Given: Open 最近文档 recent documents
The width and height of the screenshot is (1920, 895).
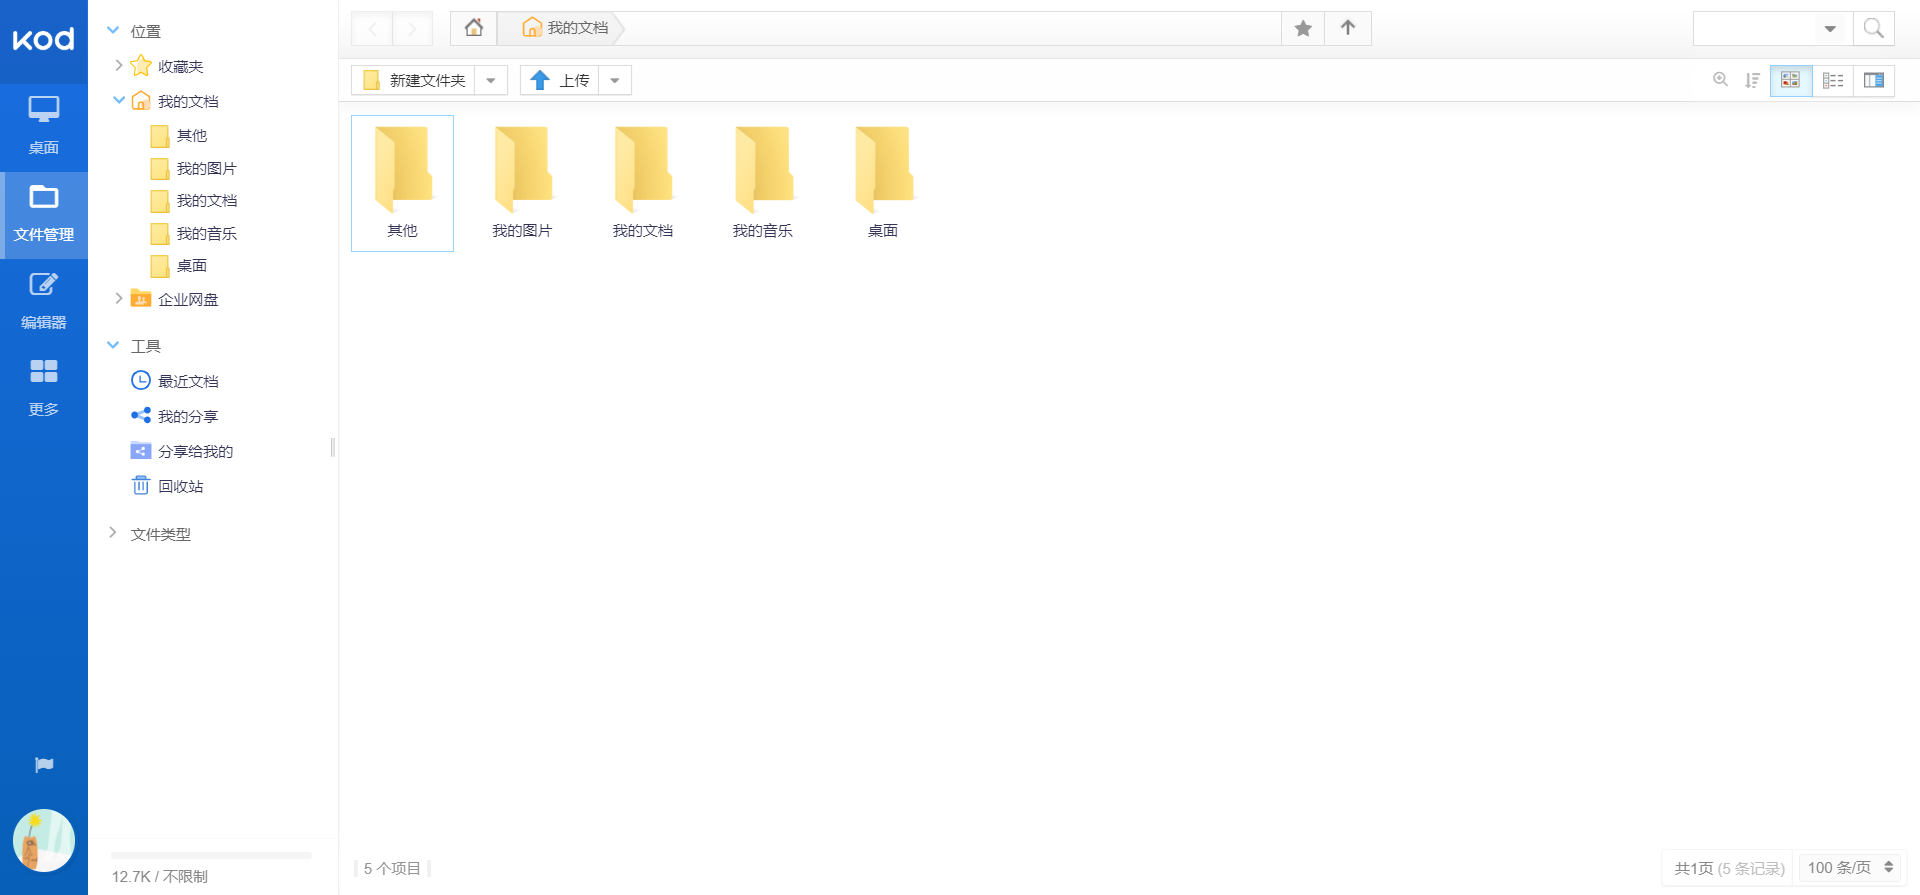Looking at the screenshot, I should pos(188,382).
